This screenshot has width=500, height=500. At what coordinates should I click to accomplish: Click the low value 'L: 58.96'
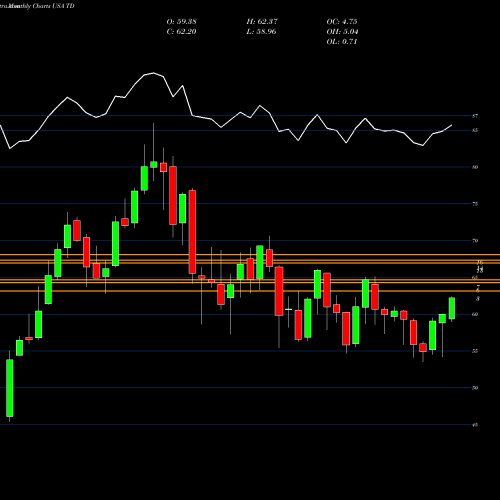coord(261,32)
